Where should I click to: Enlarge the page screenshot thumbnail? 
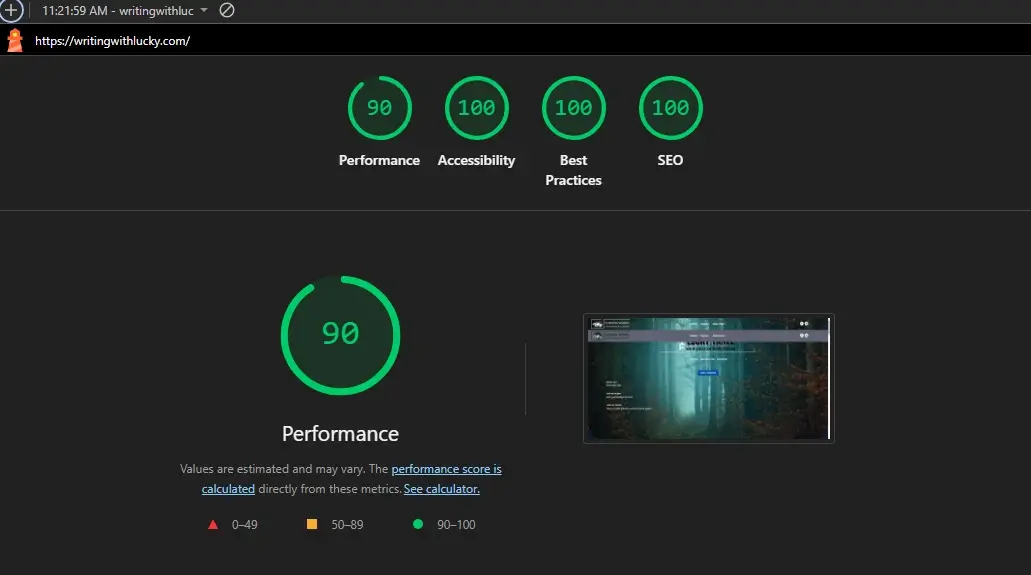[x=708, y=378]
